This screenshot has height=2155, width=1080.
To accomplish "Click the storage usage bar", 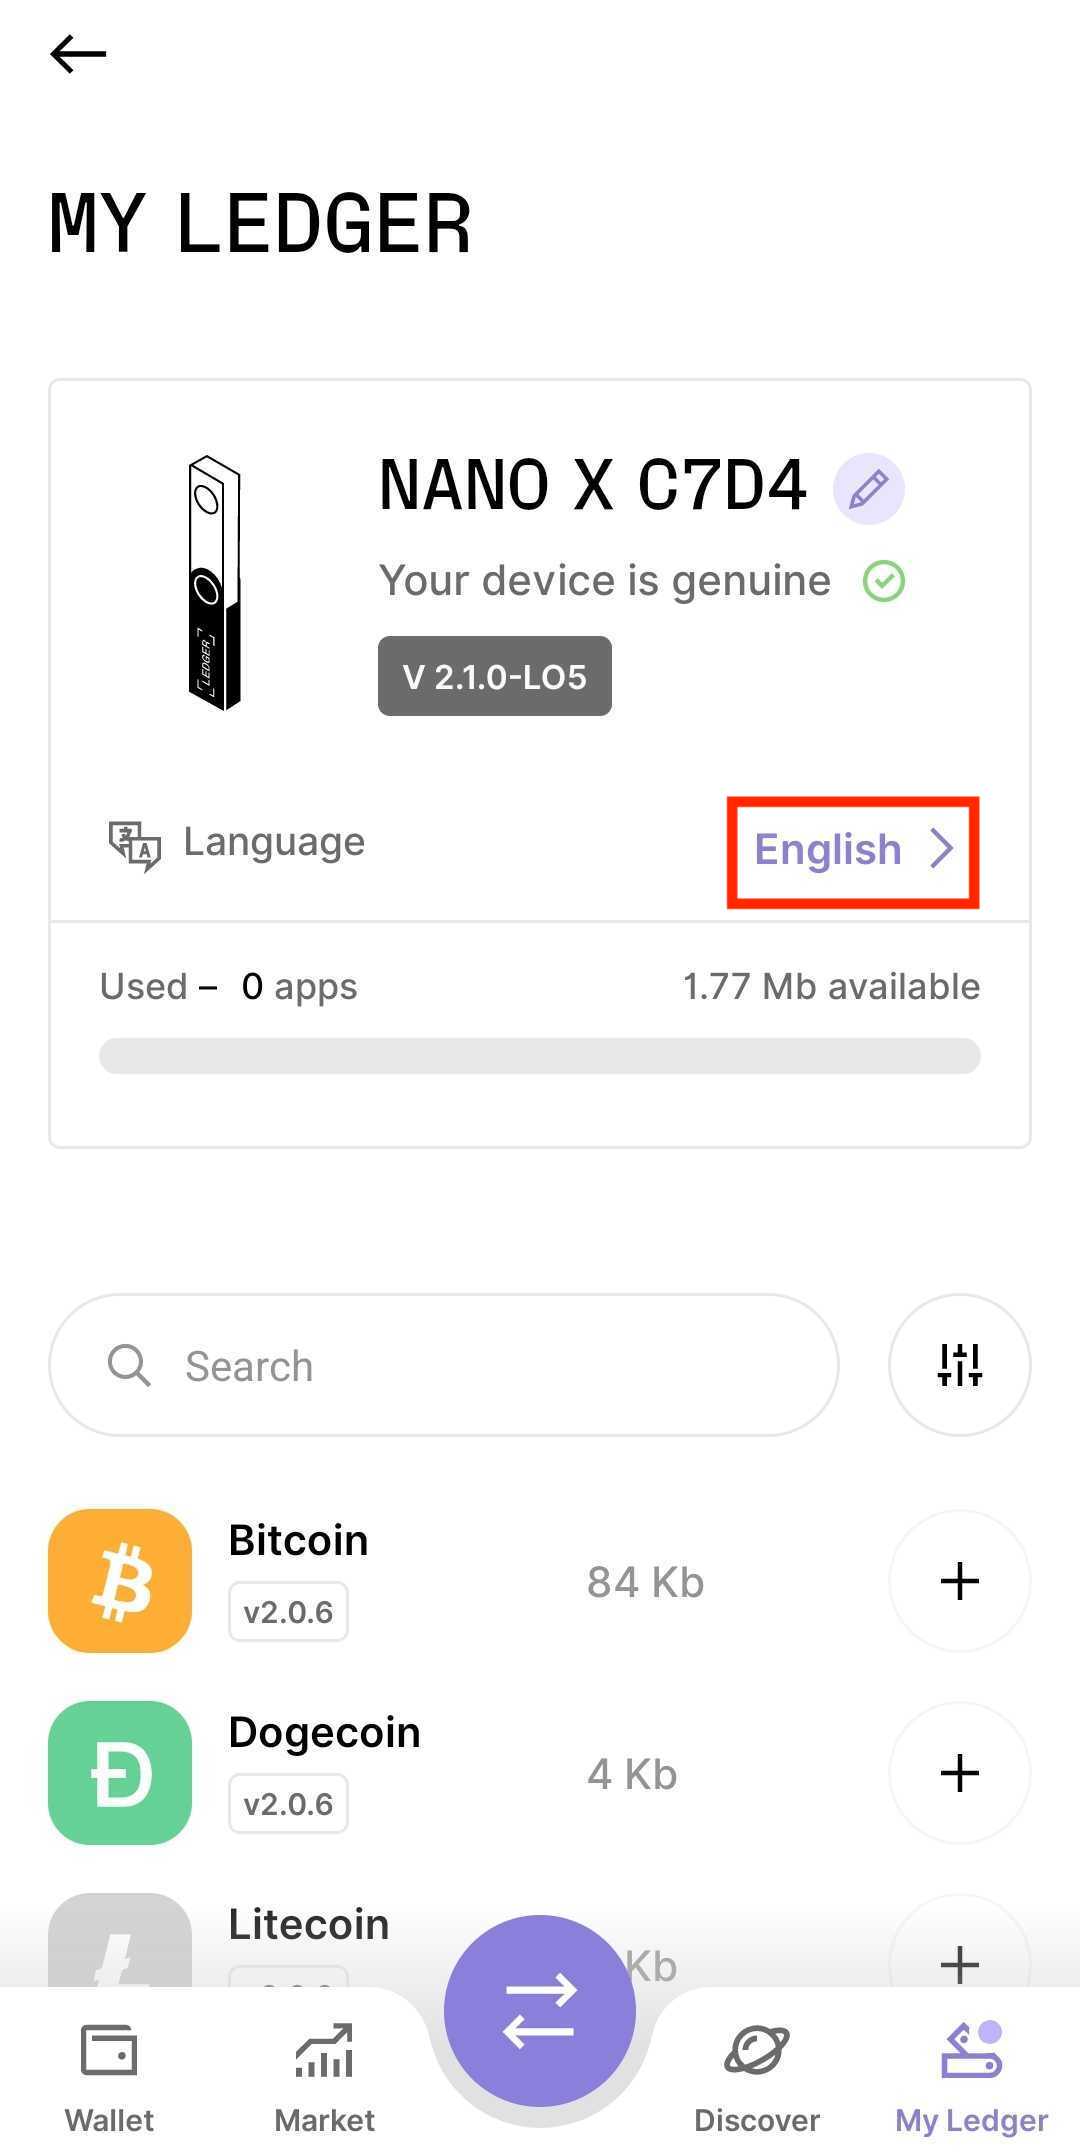I will click(x=540, y=1056).
